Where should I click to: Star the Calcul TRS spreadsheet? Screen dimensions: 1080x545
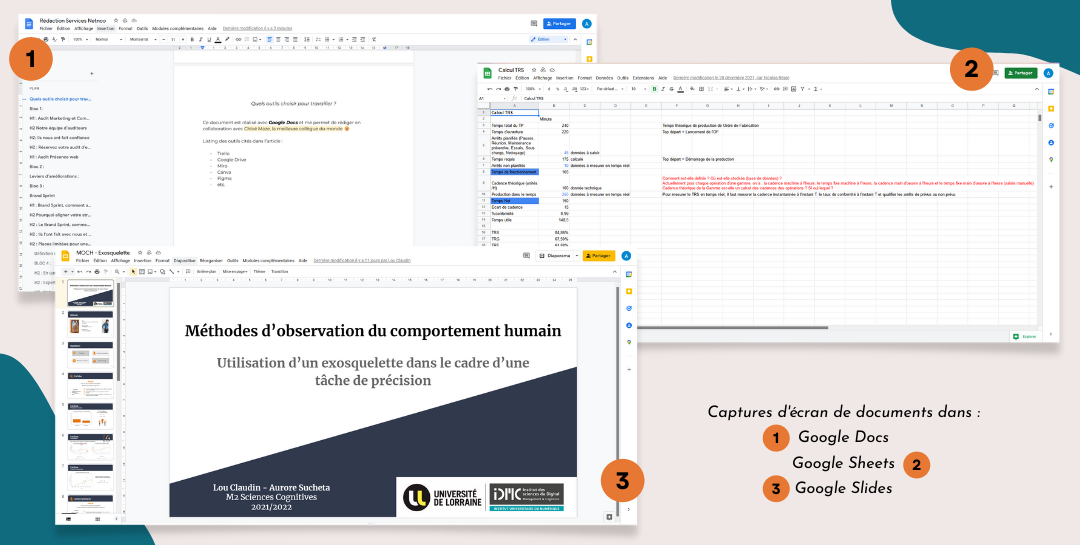(534, 70)
